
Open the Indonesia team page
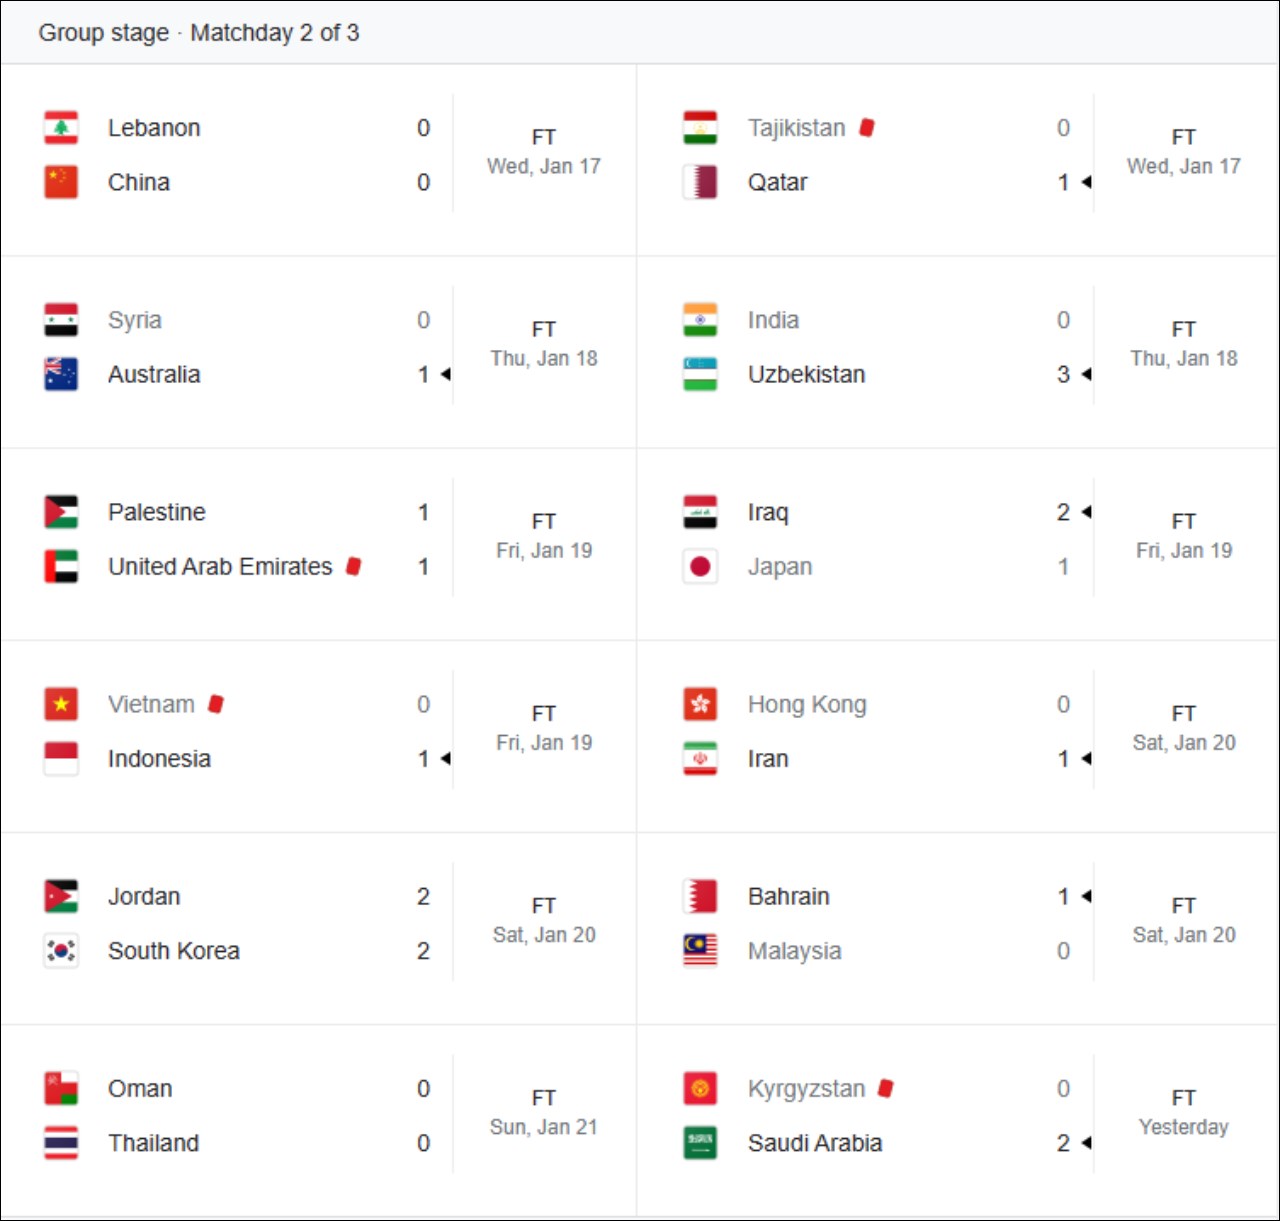(x=158, y=759)
